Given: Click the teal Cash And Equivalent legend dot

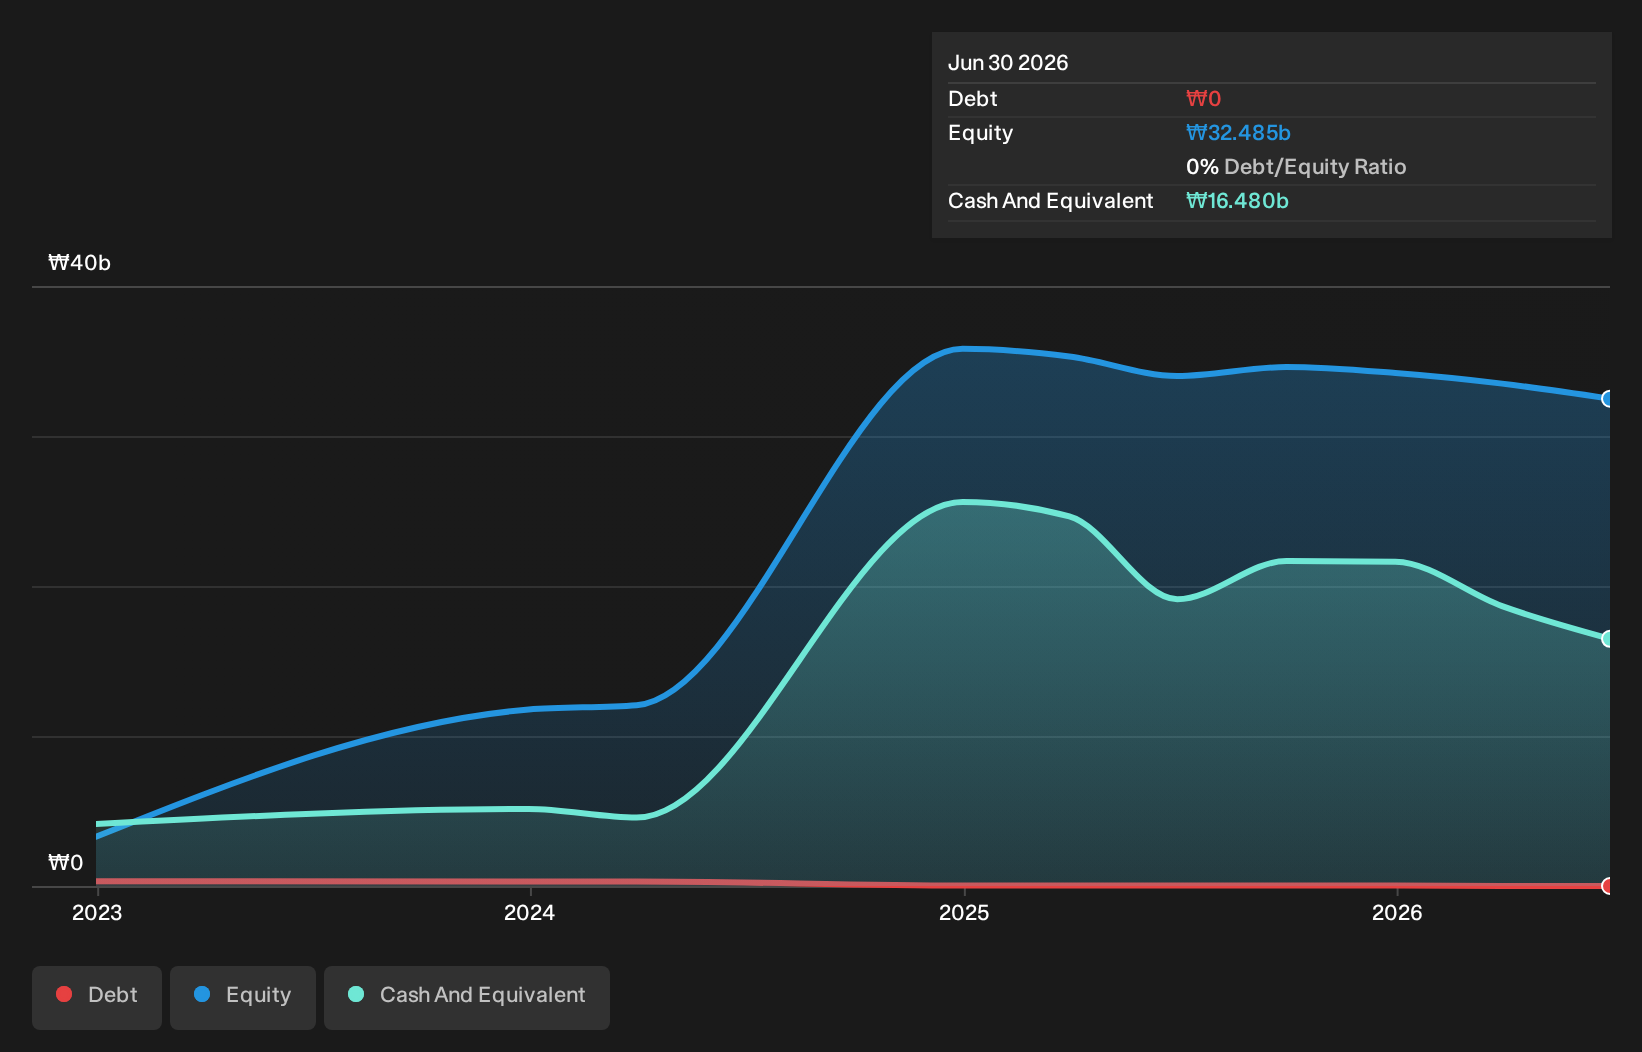Looking at the screenshot, I should 356,994.
